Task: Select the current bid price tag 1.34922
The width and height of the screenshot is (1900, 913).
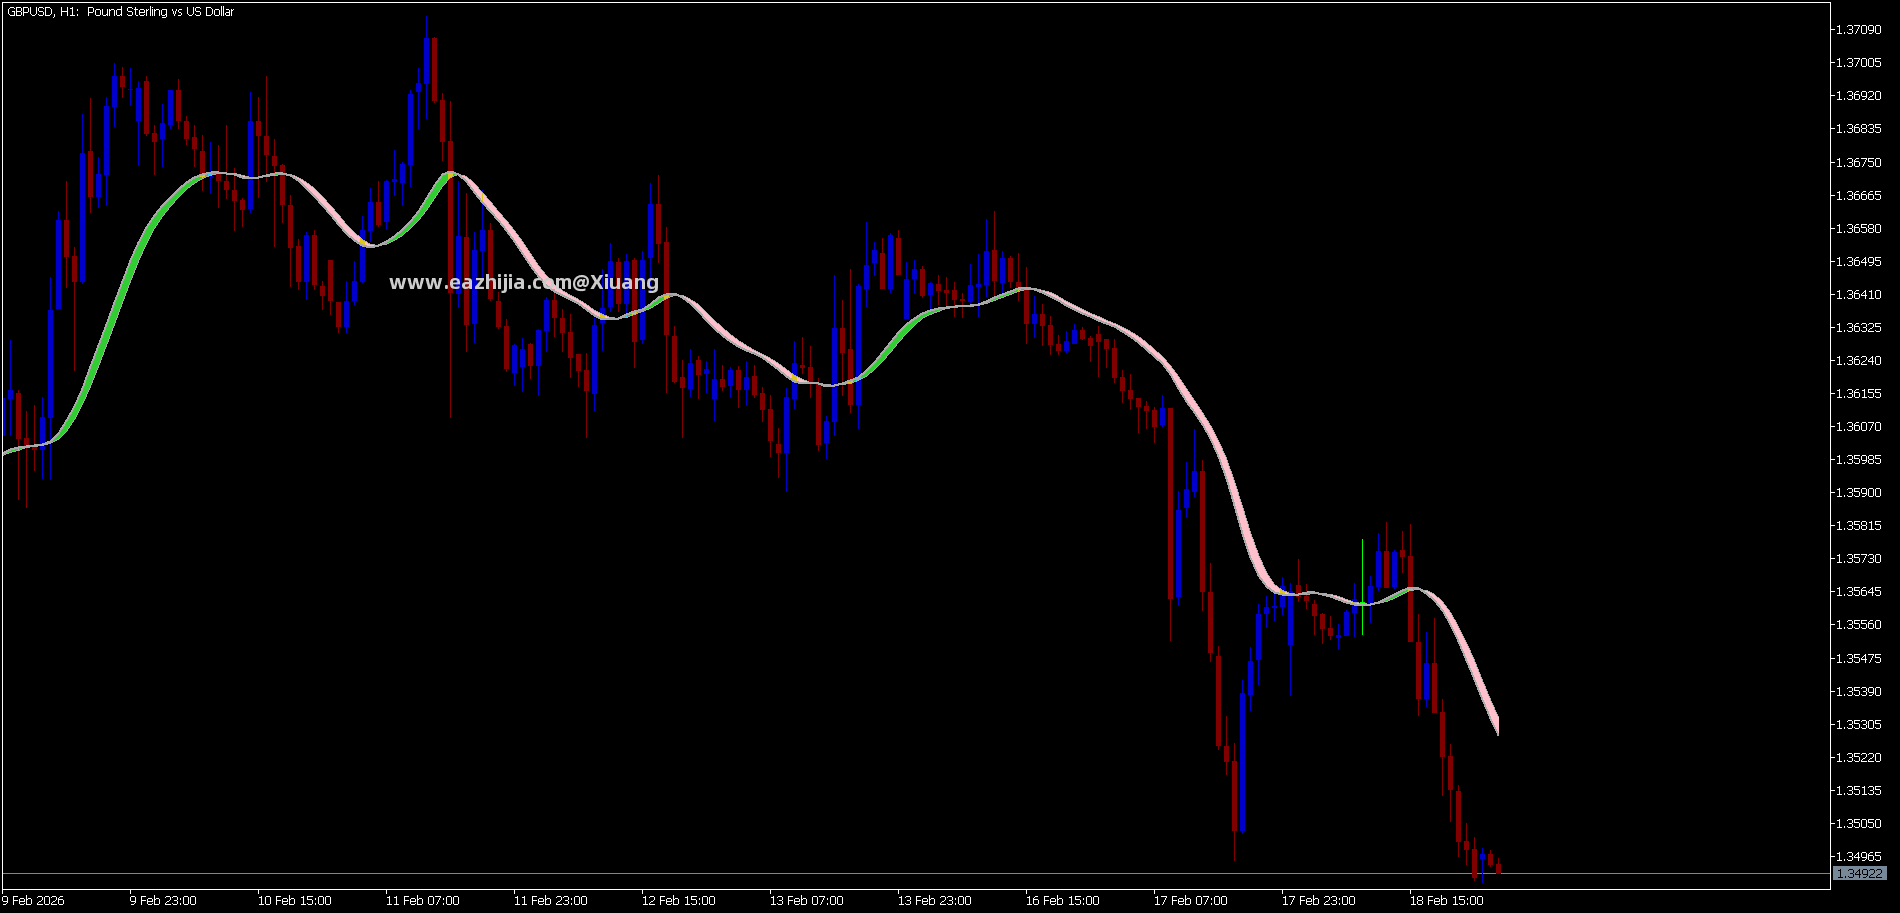Action: tap(1859, 874)
